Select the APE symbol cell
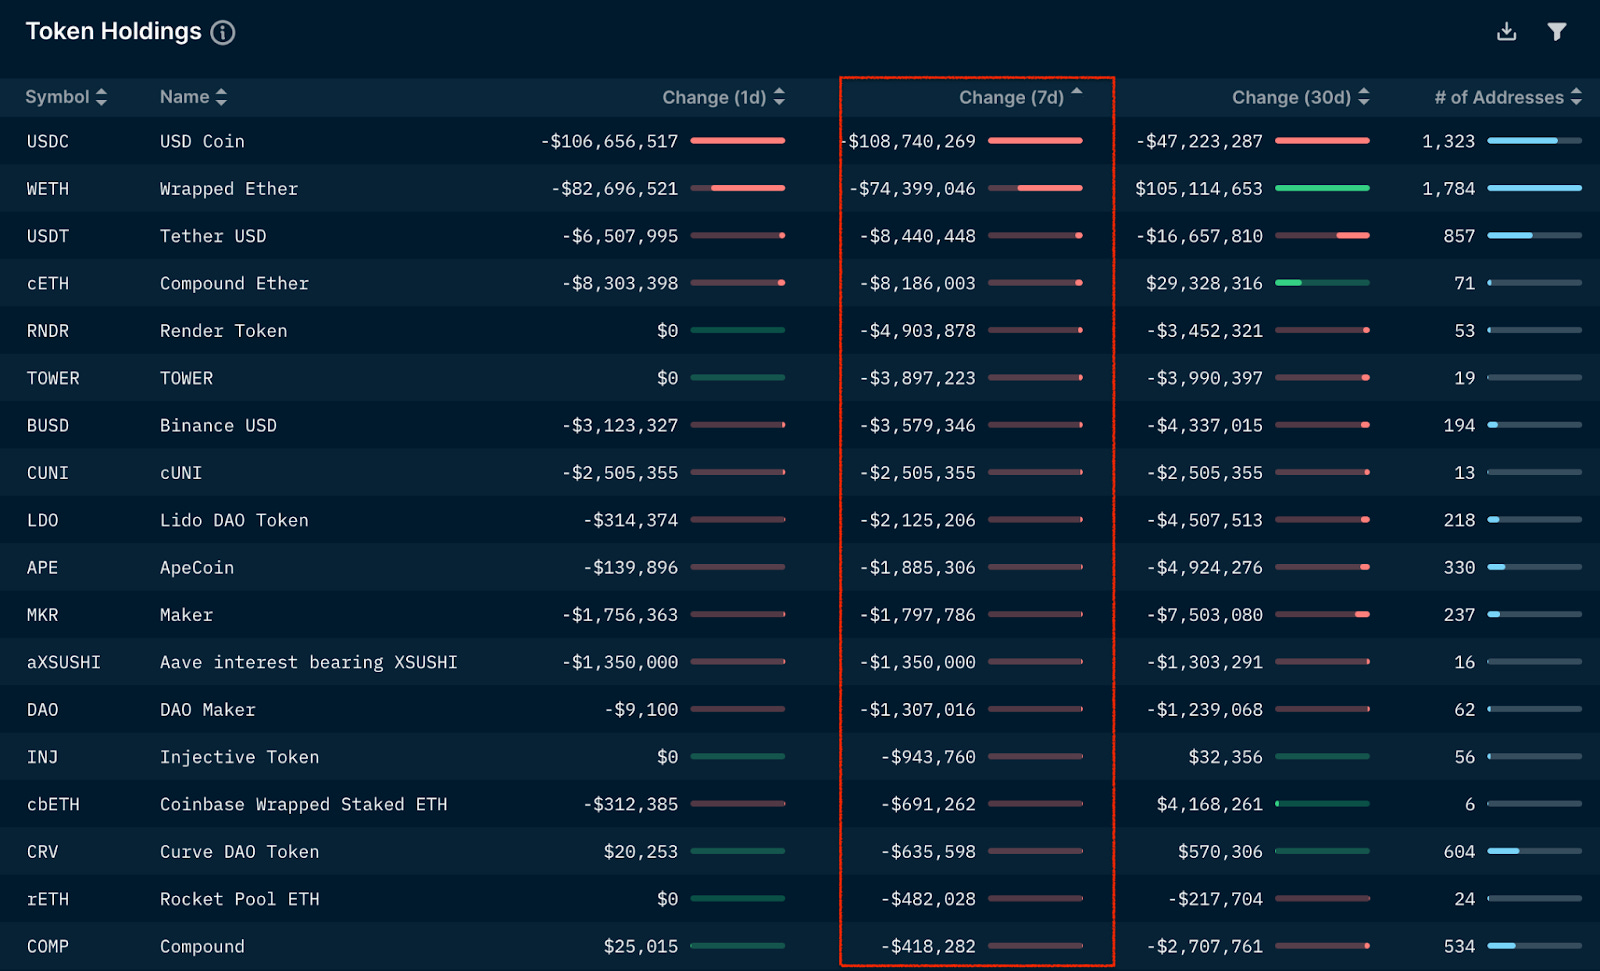 click(x=43, y=568)
